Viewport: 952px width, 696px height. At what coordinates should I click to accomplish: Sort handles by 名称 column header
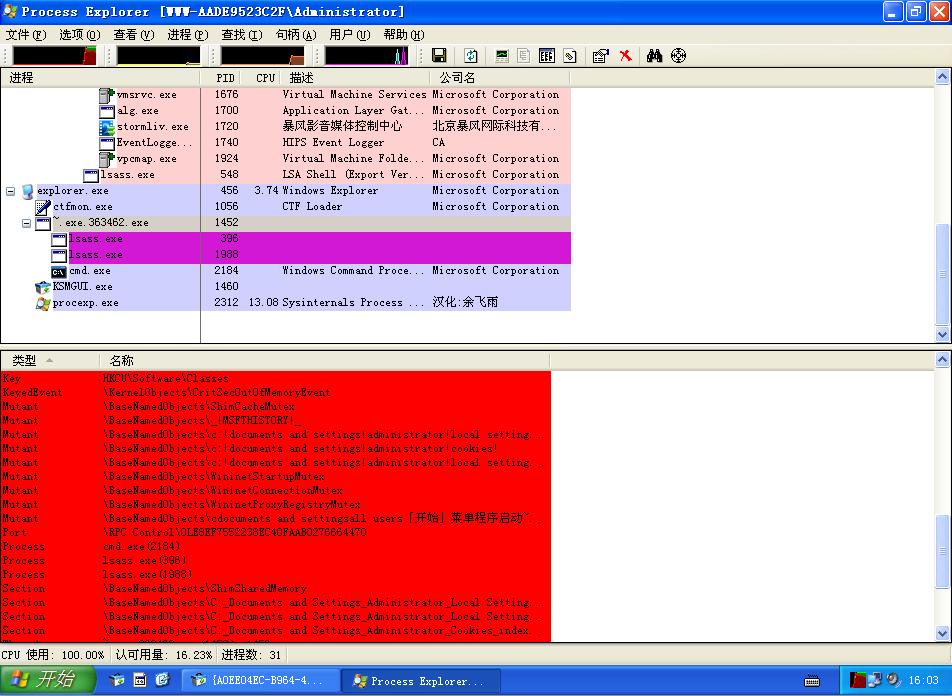pos(325,361)
